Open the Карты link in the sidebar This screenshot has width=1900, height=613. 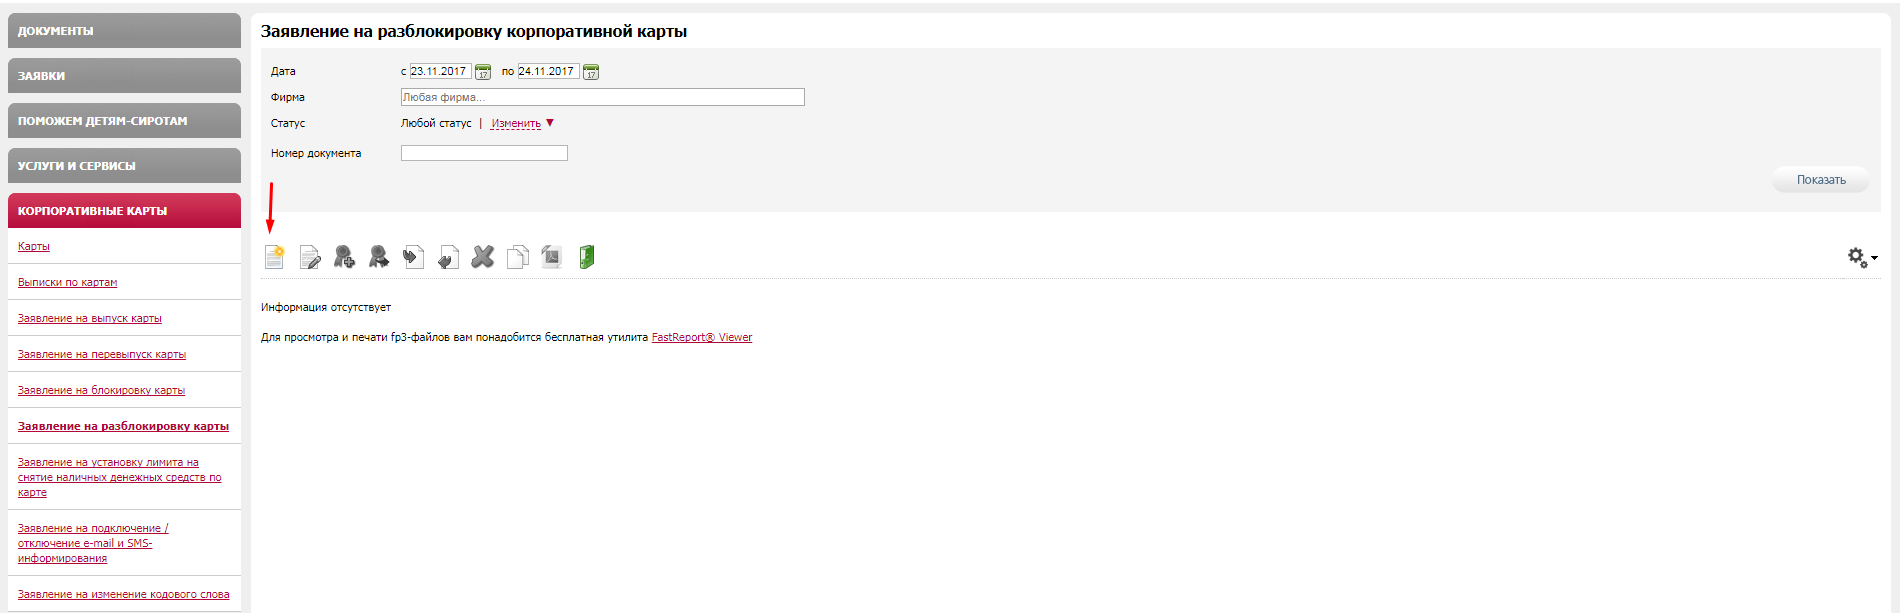point(34,246)
